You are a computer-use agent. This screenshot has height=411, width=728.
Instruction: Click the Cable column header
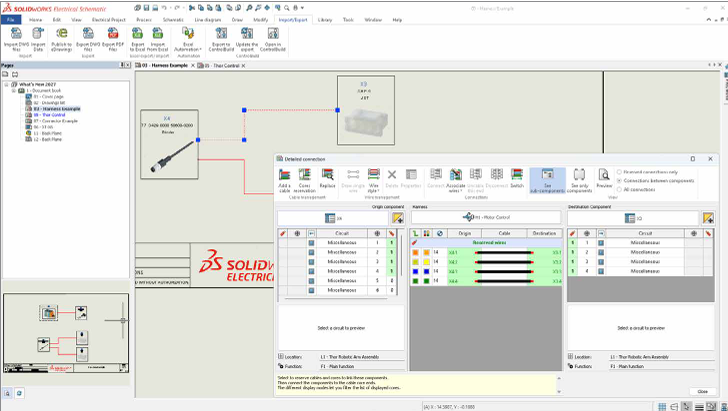pyautogui.click(x=504, y=233)
